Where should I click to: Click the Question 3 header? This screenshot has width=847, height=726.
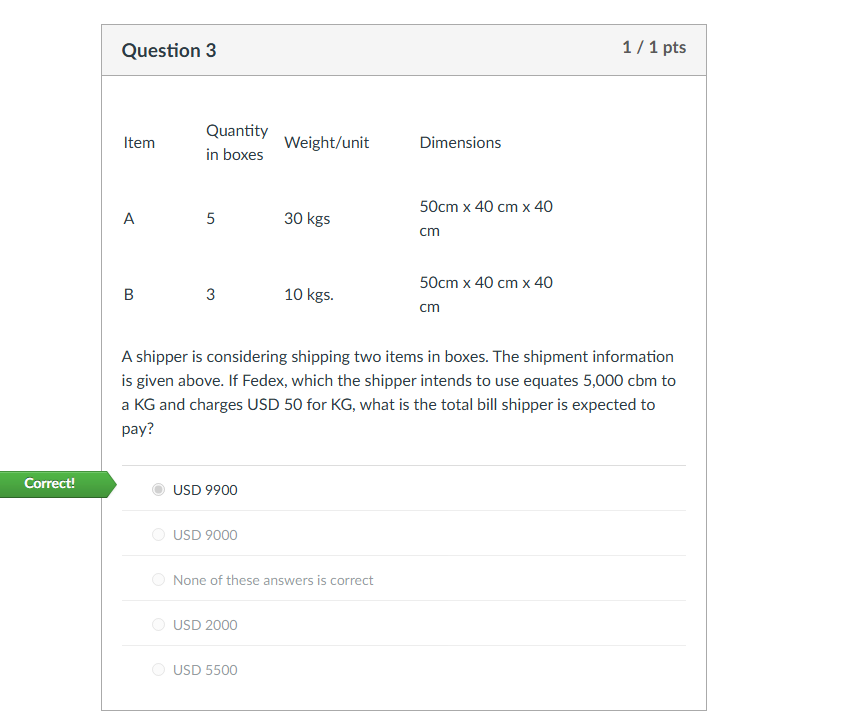pyautogui.click(x=168, y=49)
